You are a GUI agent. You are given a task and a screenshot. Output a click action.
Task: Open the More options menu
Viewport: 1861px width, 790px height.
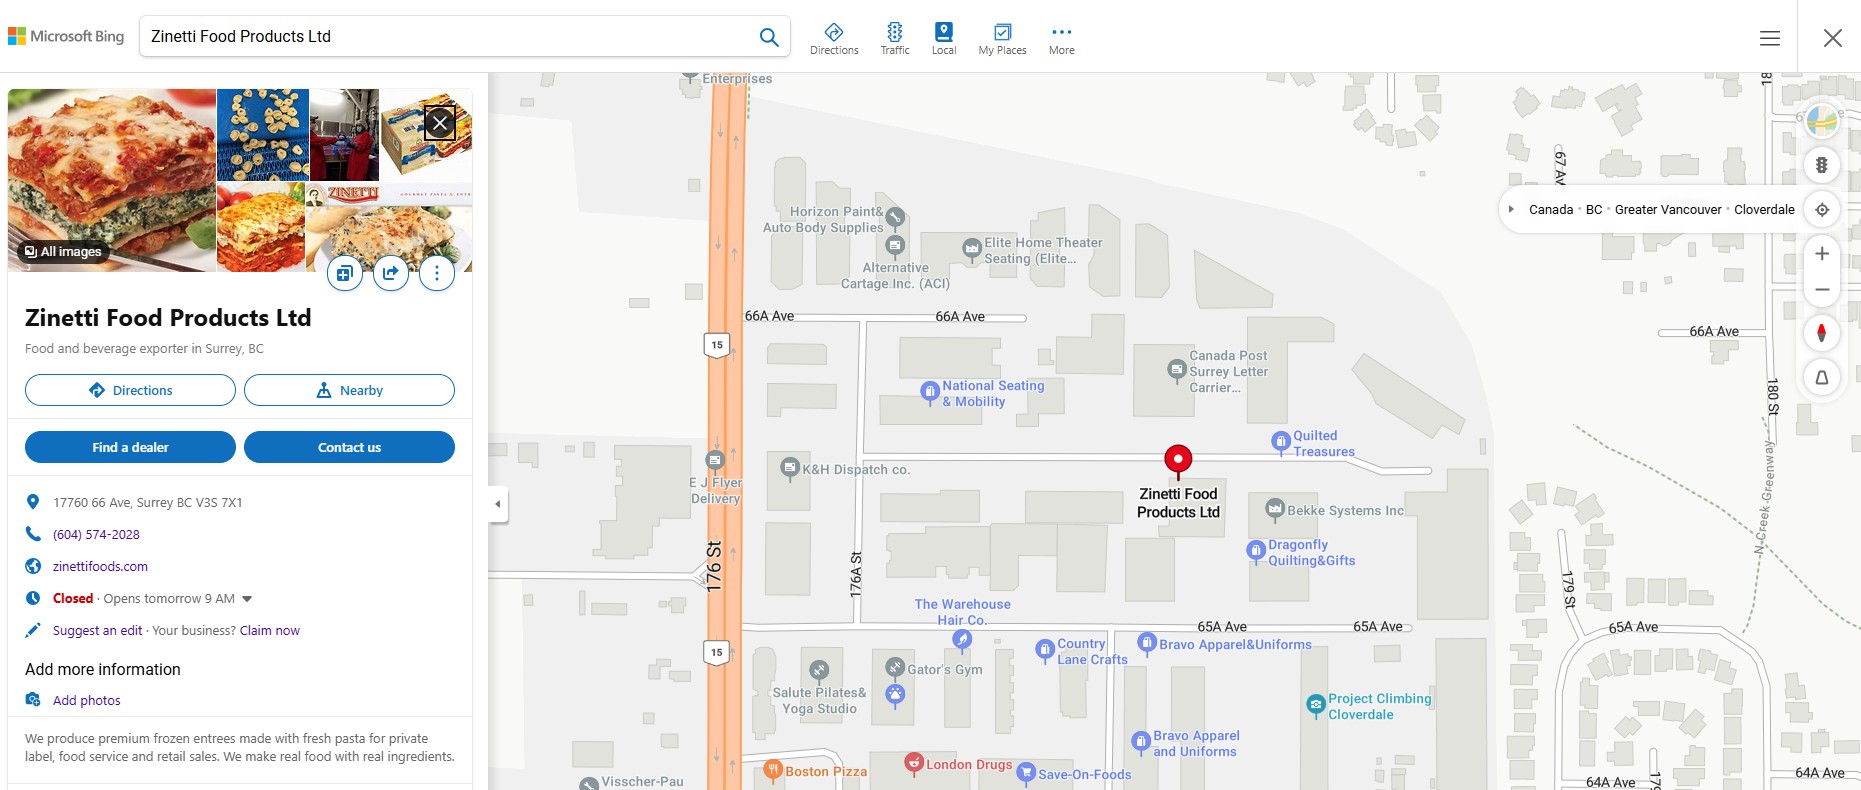(x=1062, y=38)
